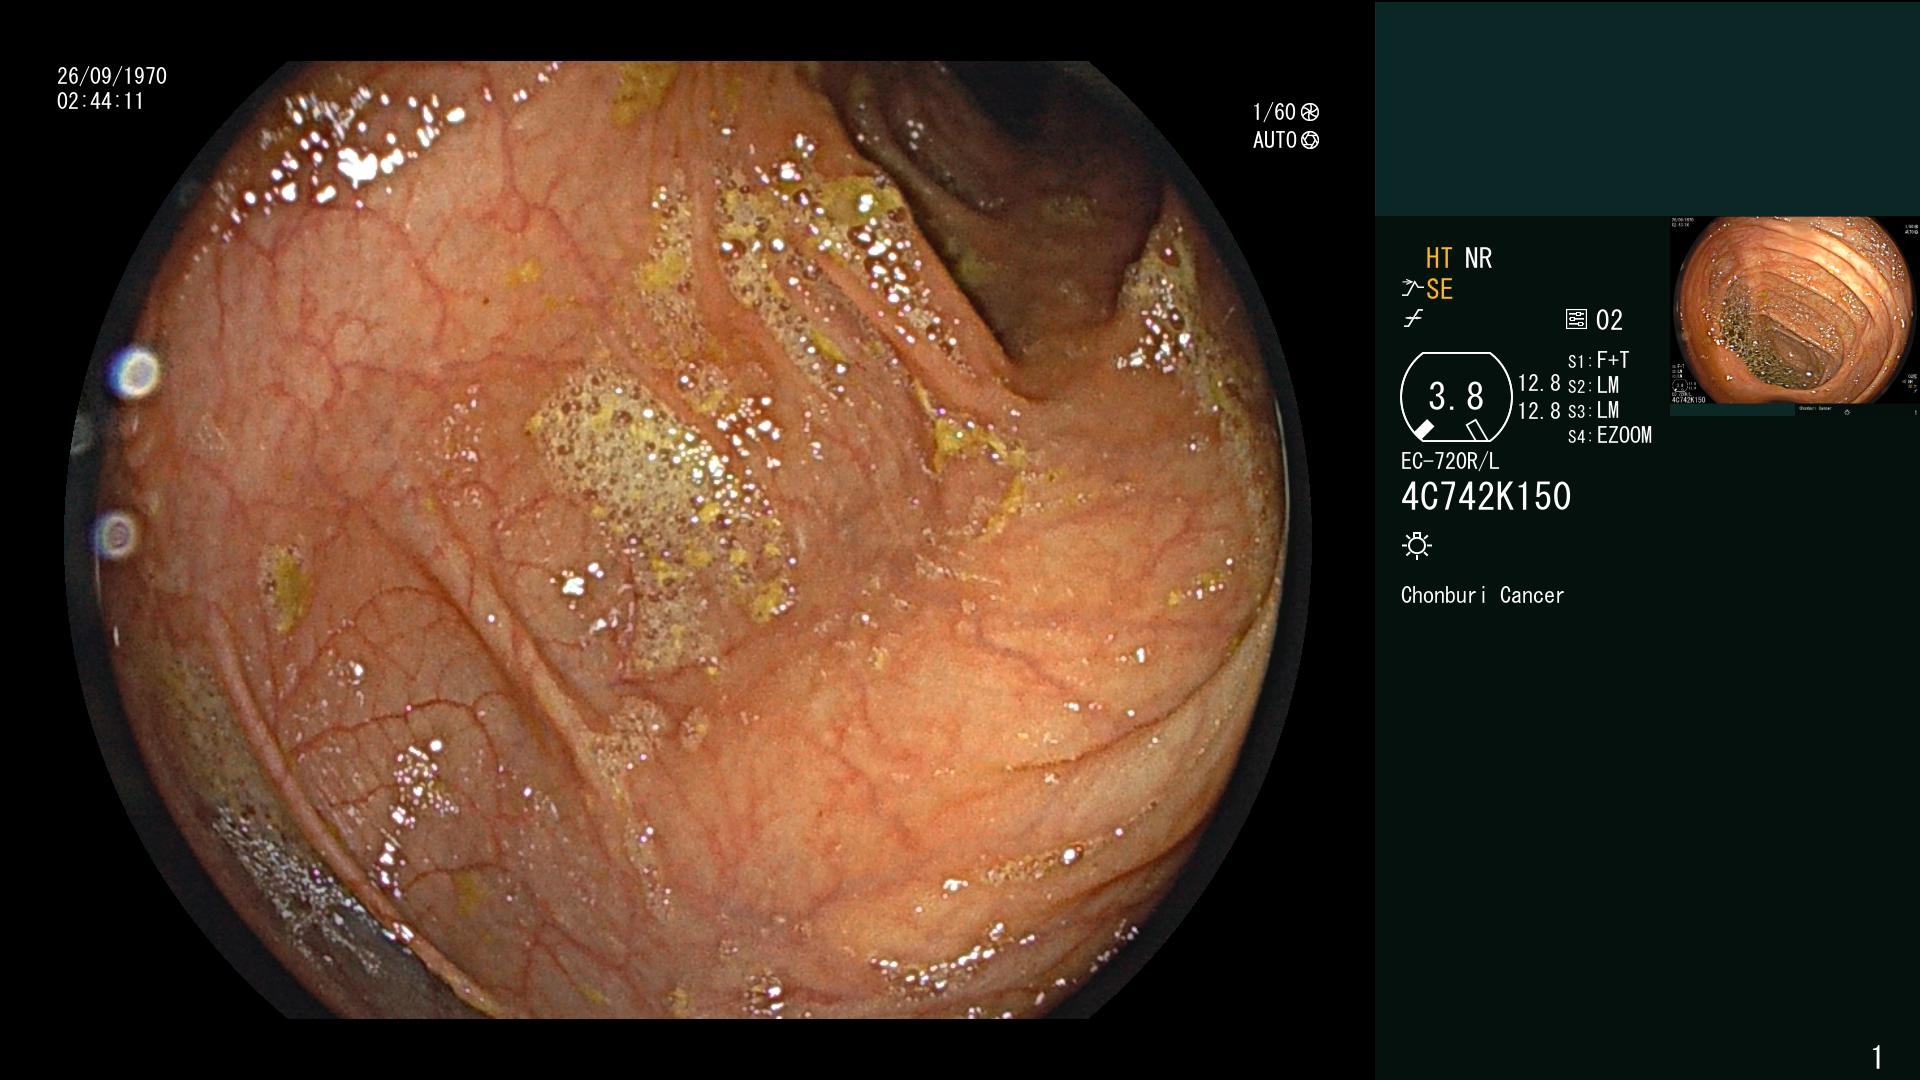1920x1080 pixels.
Task: Click the serial number 4C742K150
Action: point(1486,497)
